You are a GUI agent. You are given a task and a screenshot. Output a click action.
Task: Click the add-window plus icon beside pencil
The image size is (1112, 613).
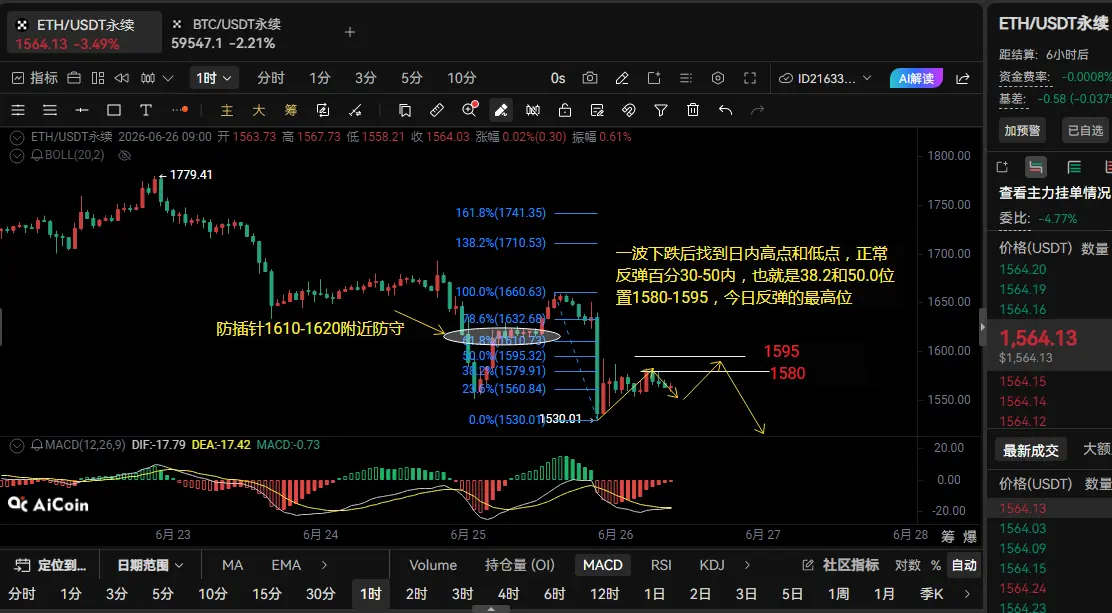[x=654, y=78]
